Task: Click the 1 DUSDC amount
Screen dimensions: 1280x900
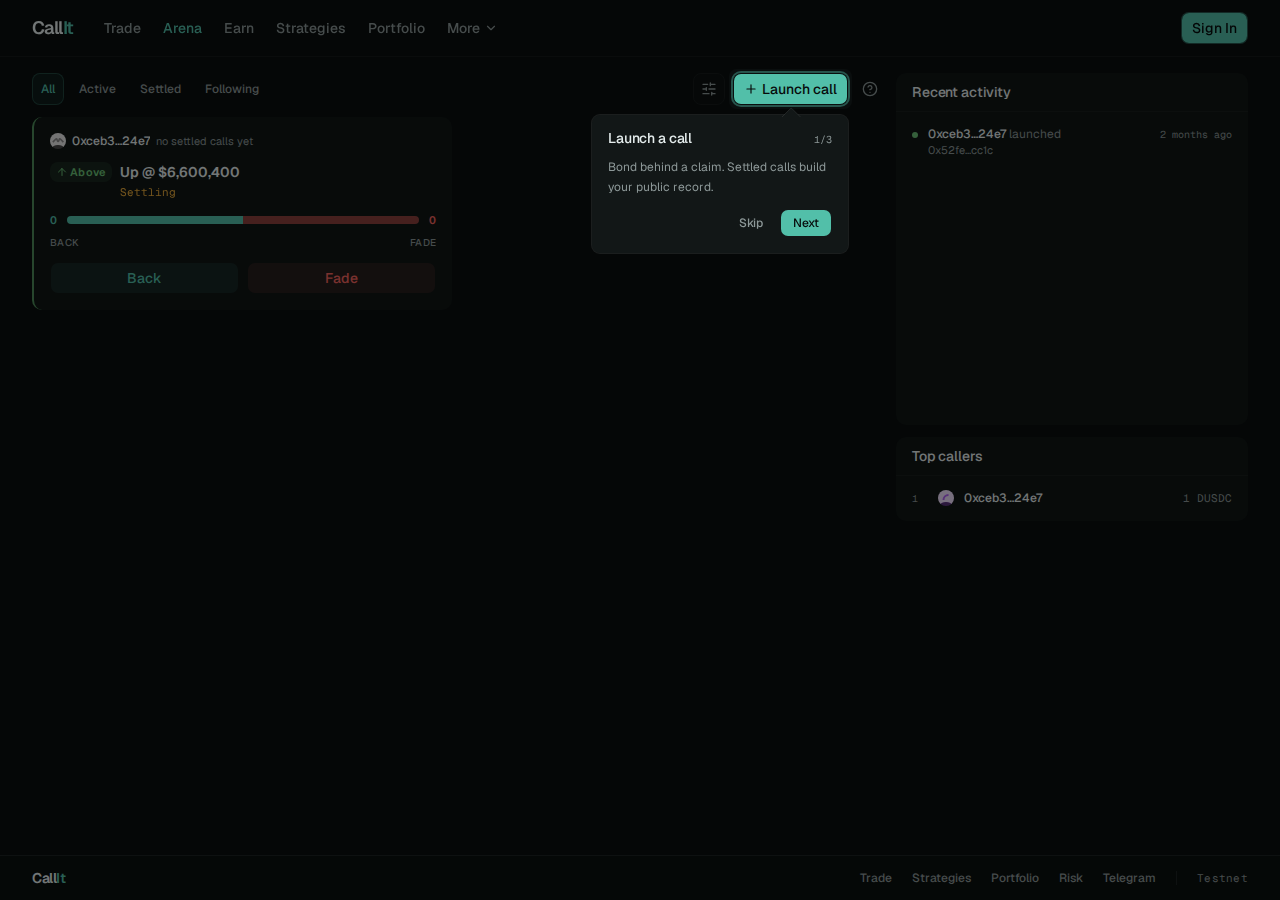Action: coord(1207,498)
